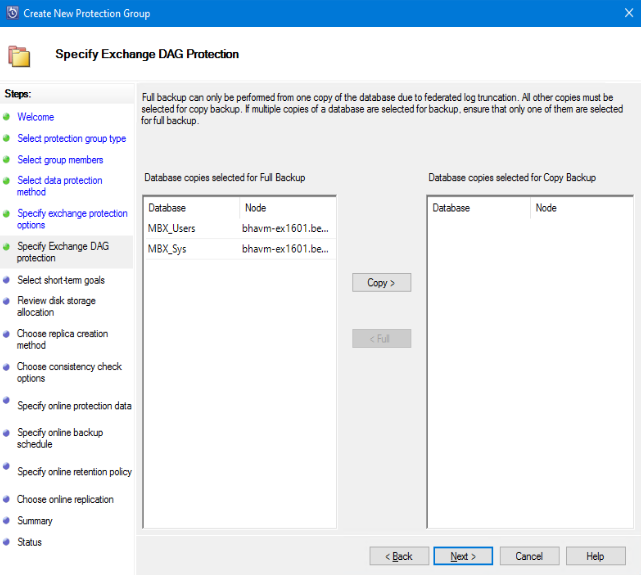The image size is (641, 575).
Task: Click Database header in Copy Backup list
Action: click(478, 208)
